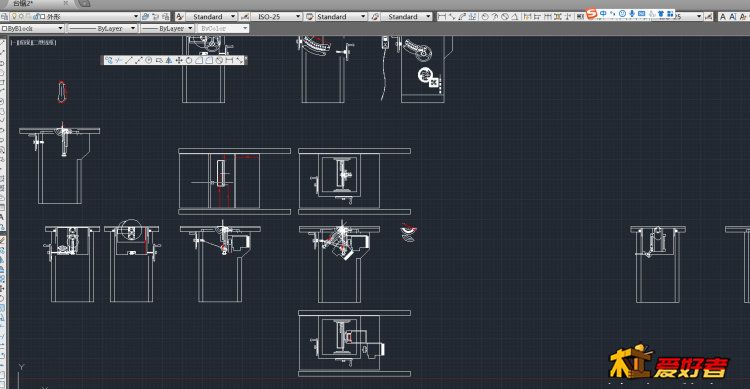Open a new drawing tab
The width and height of the screenshot is (750, 389).
(x=84, y=3)
